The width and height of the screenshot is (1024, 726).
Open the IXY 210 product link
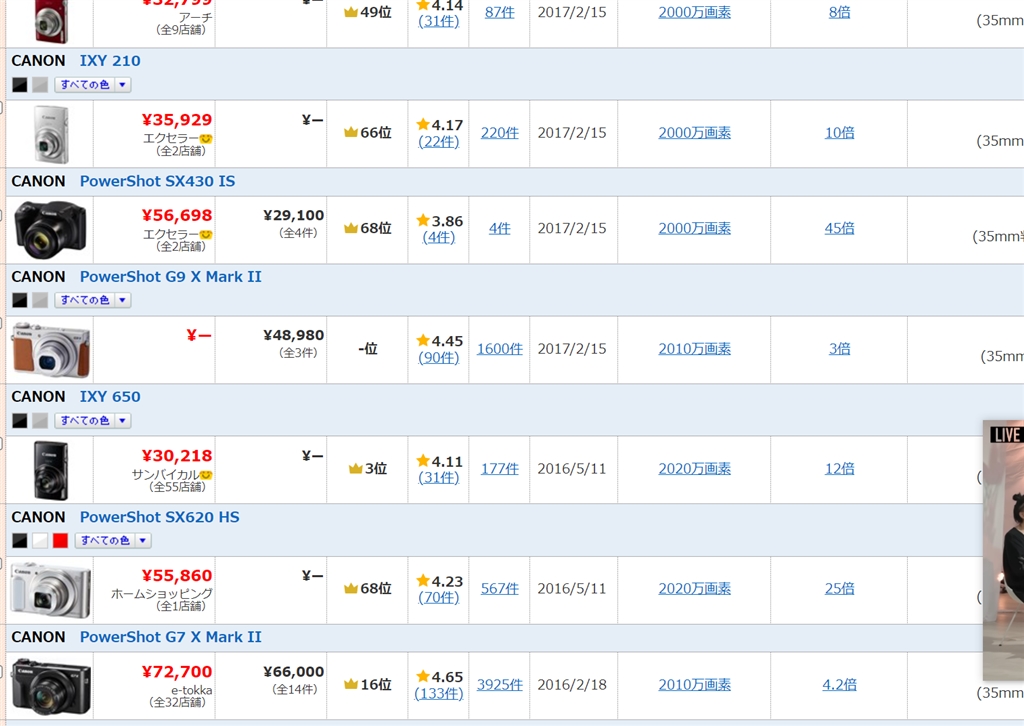pyautogui.click(x=110, y=61)
